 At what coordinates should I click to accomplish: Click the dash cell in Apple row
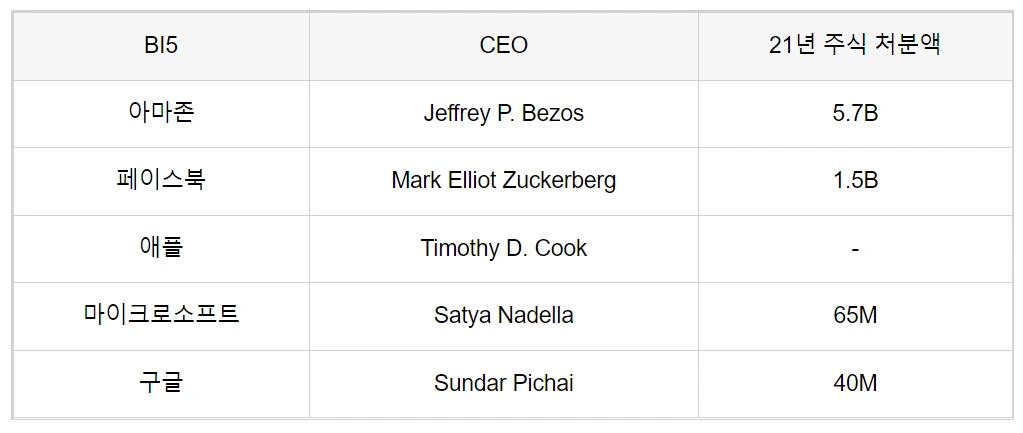point(854,248)
